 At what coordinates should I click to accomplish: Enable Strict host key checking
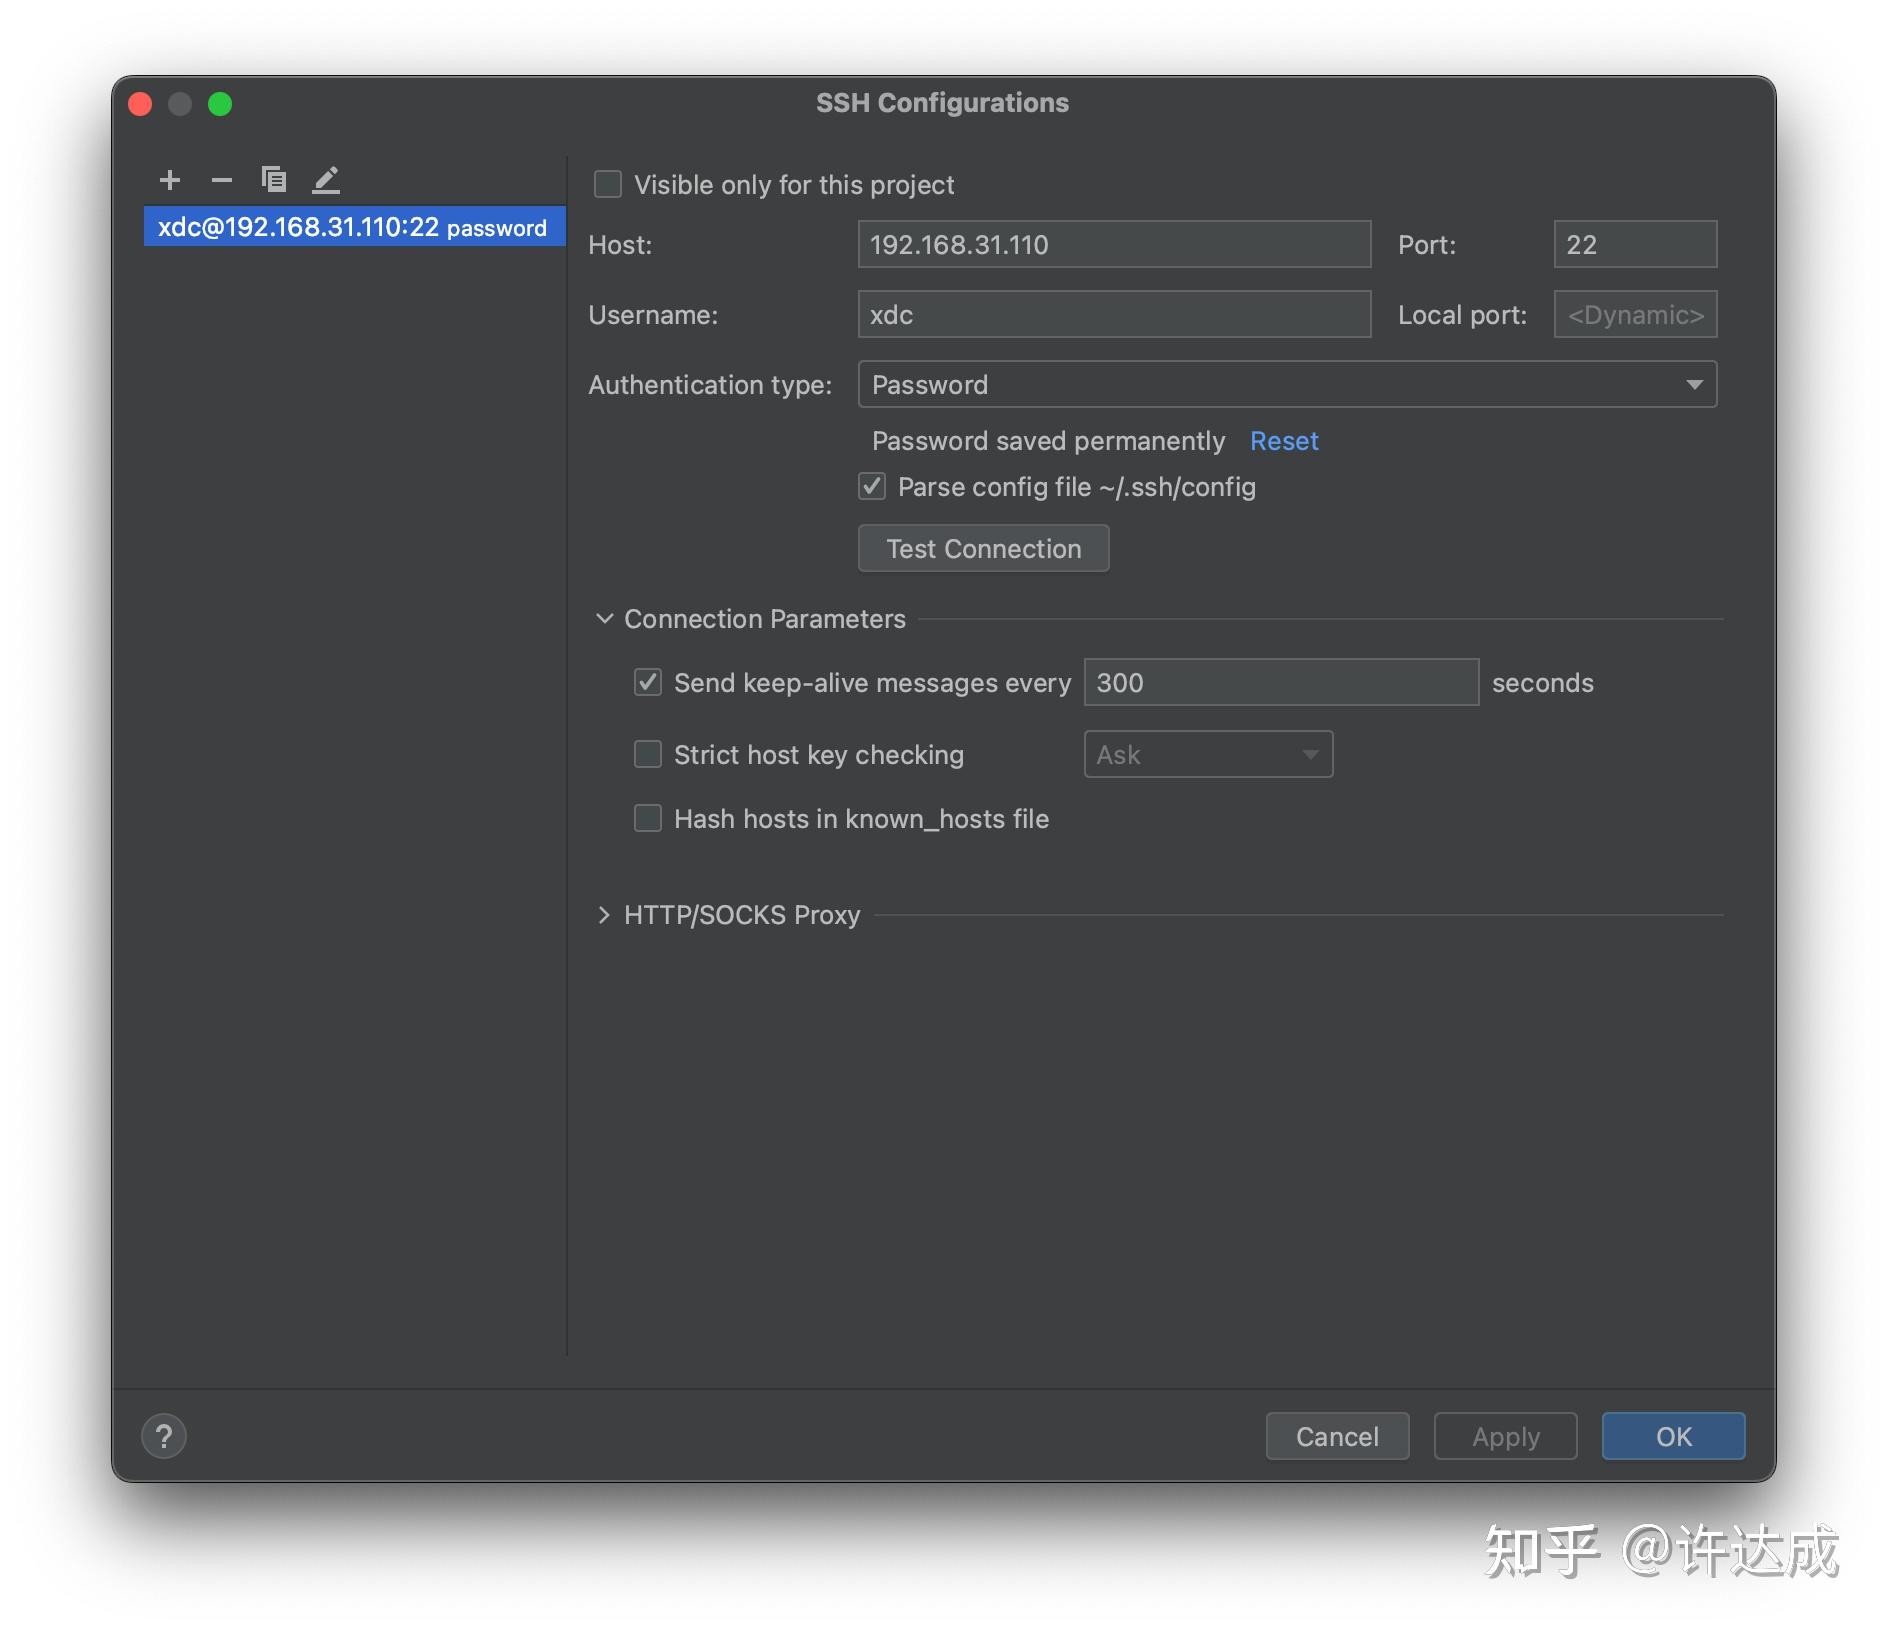click(x=648, y=754)
